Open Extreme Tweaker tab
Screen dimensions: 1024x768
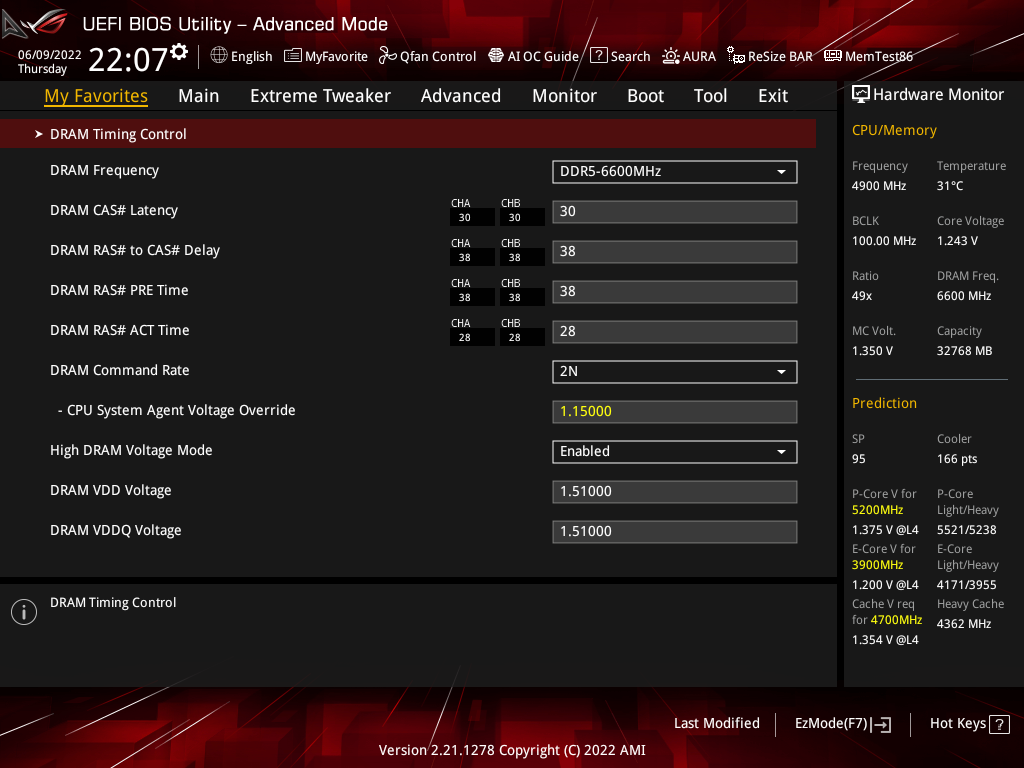click(320, 96)
